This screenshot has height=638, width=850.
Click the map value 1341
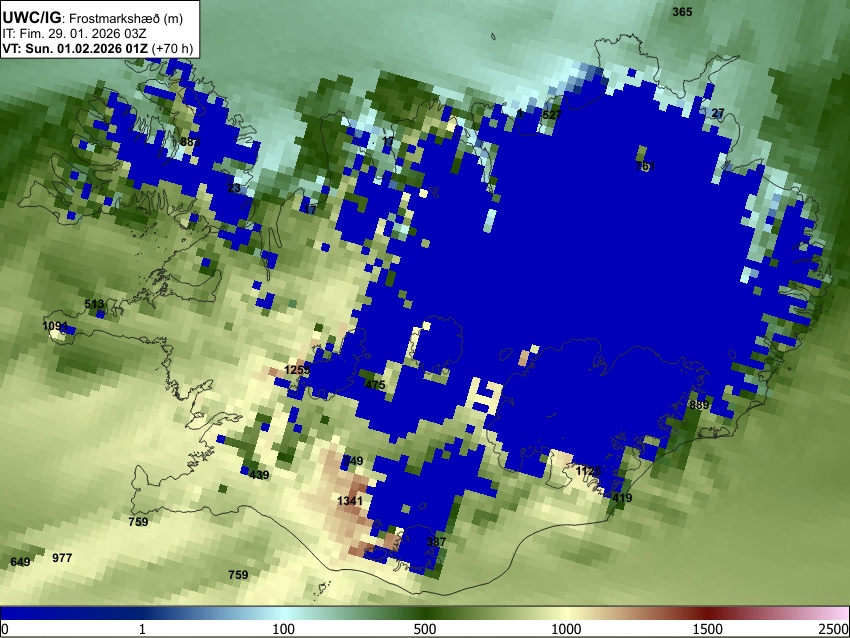350,500
